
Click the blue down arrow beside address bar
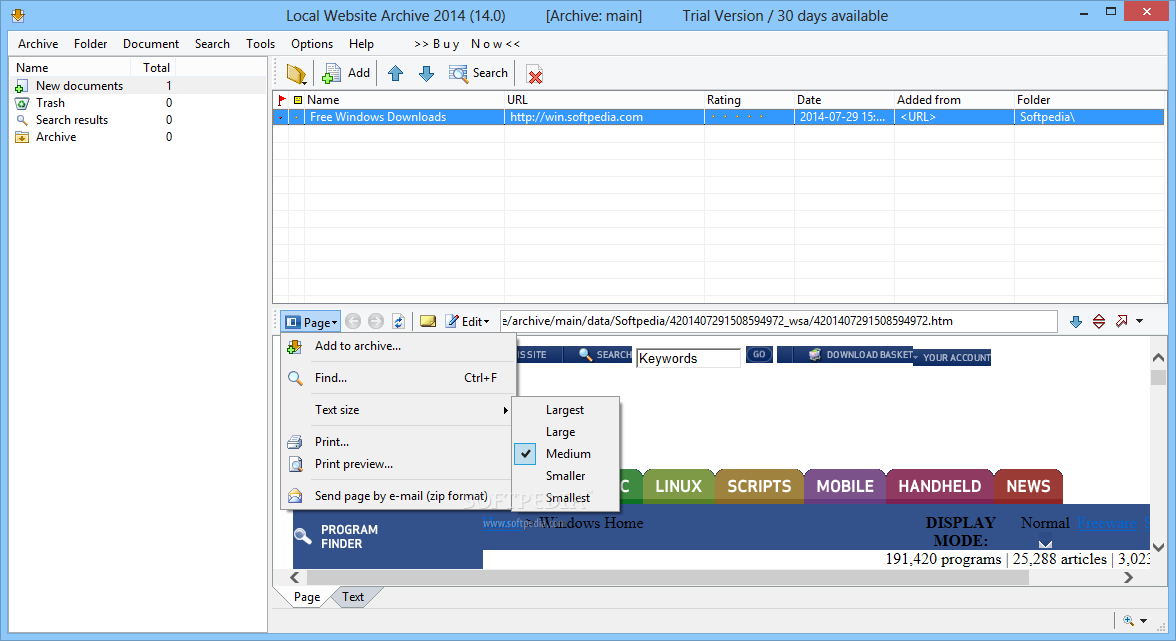1076,322
